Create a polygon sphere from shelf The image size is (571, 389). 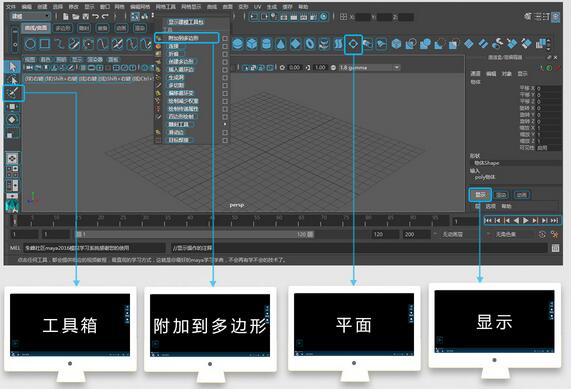[237, 44]
